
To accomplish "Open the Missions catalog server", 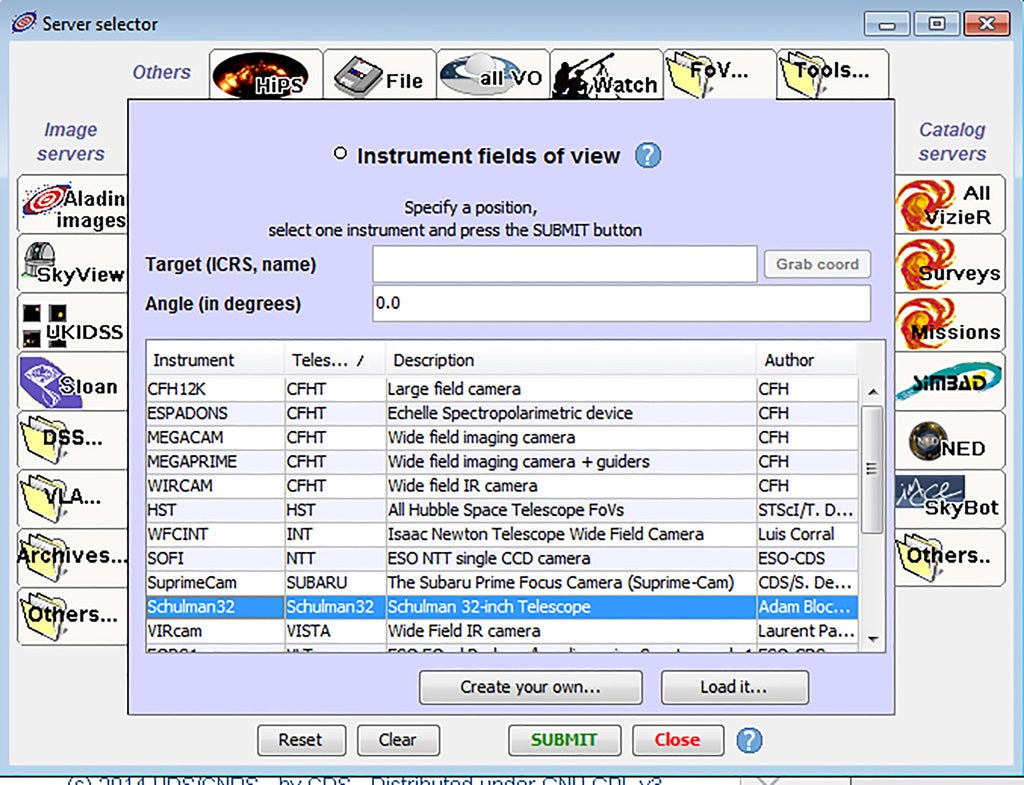I will (x=950, y=322).
